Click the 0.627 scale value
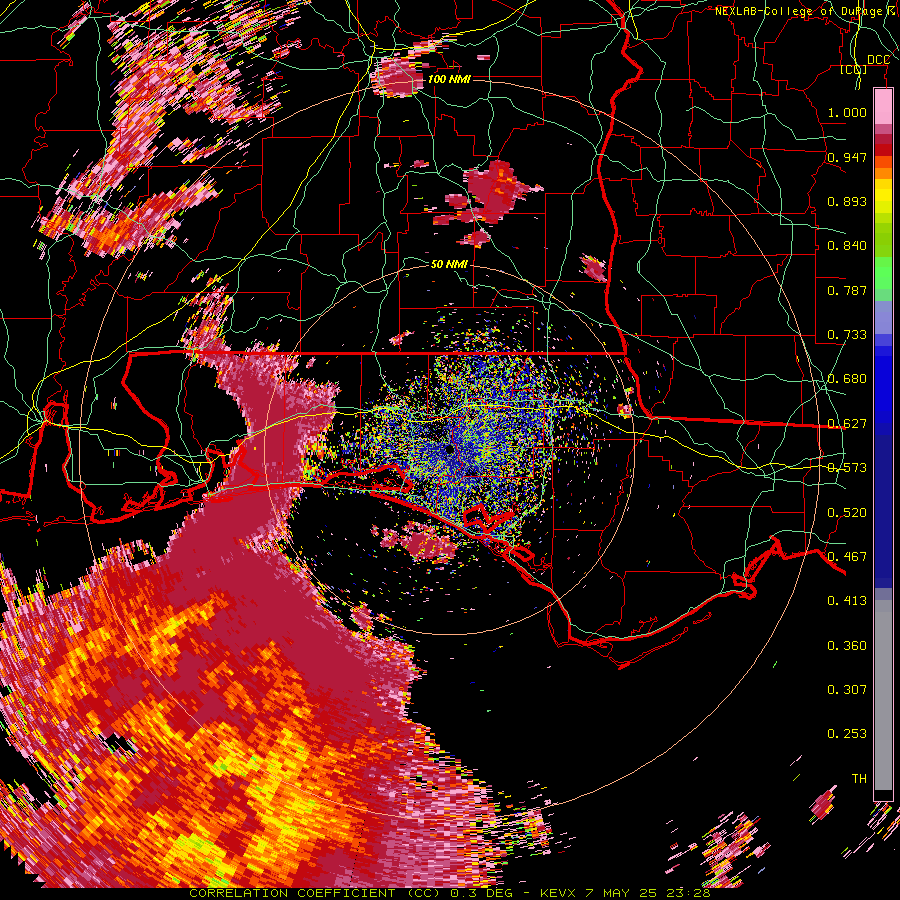Screen dimensions: 900x900 coord(847,424)
